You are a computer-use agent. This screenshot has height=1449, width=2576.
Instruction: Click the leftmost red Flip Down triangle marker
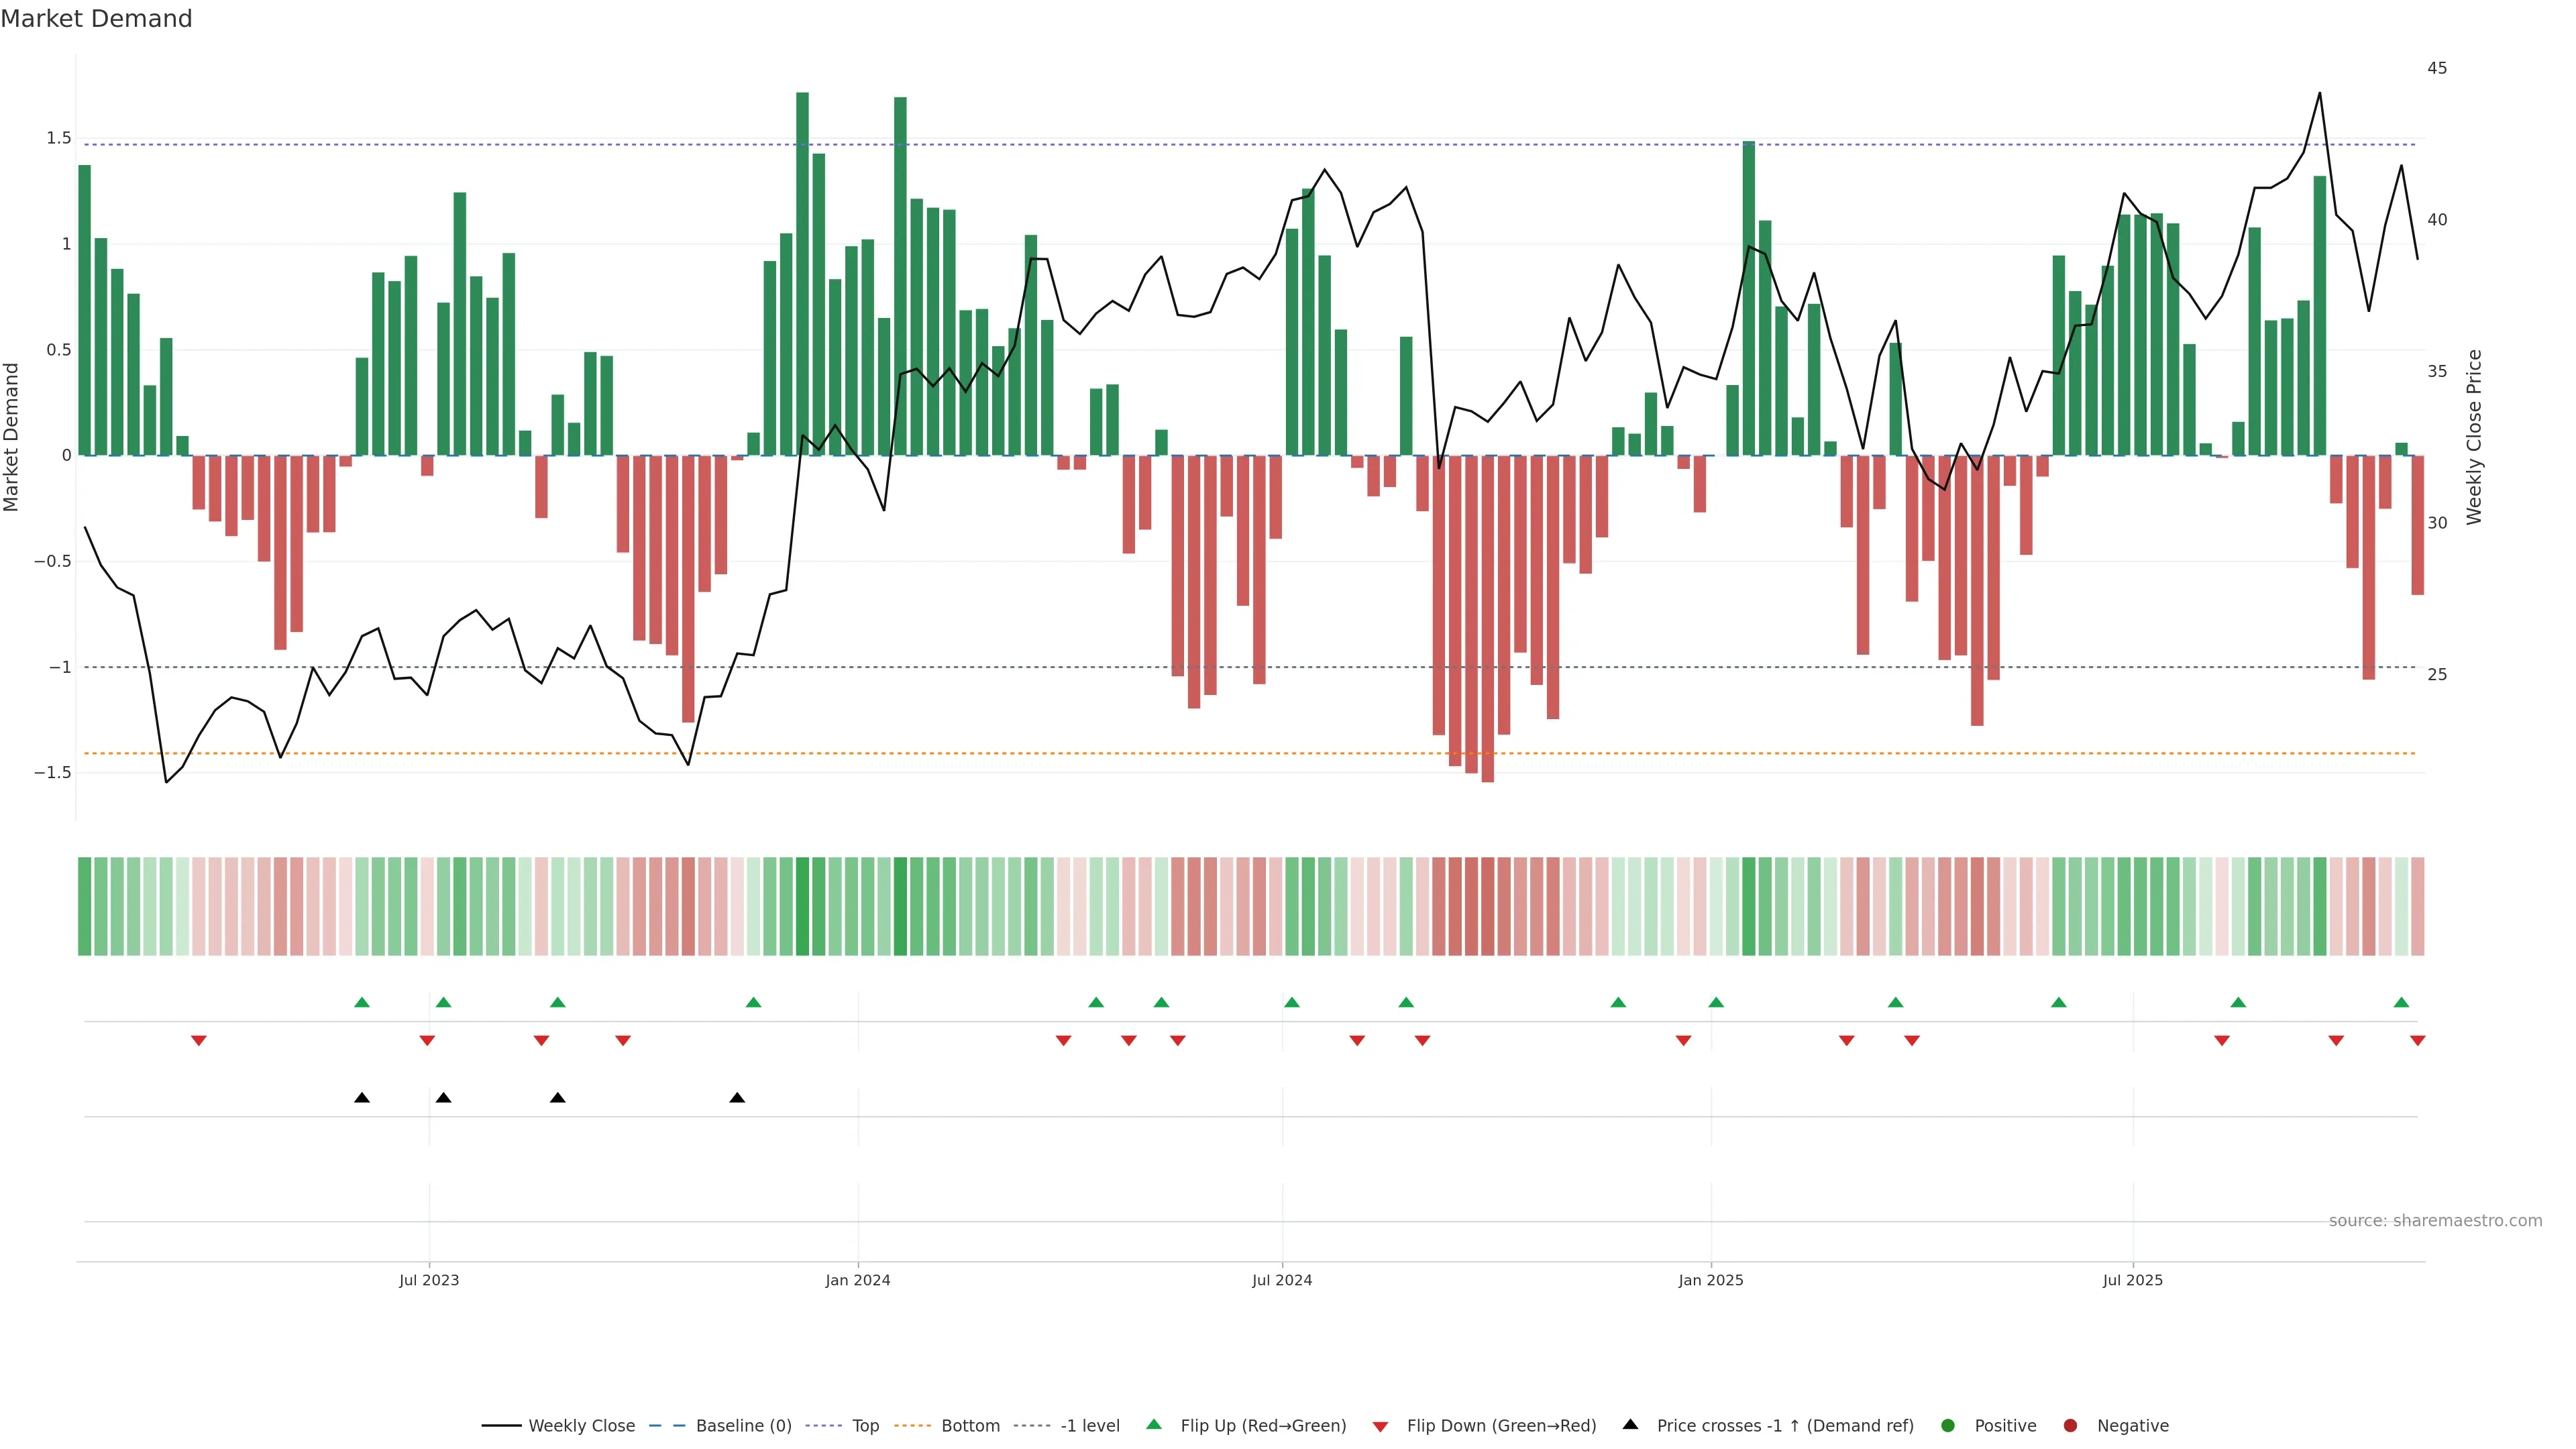[199, 1041]
